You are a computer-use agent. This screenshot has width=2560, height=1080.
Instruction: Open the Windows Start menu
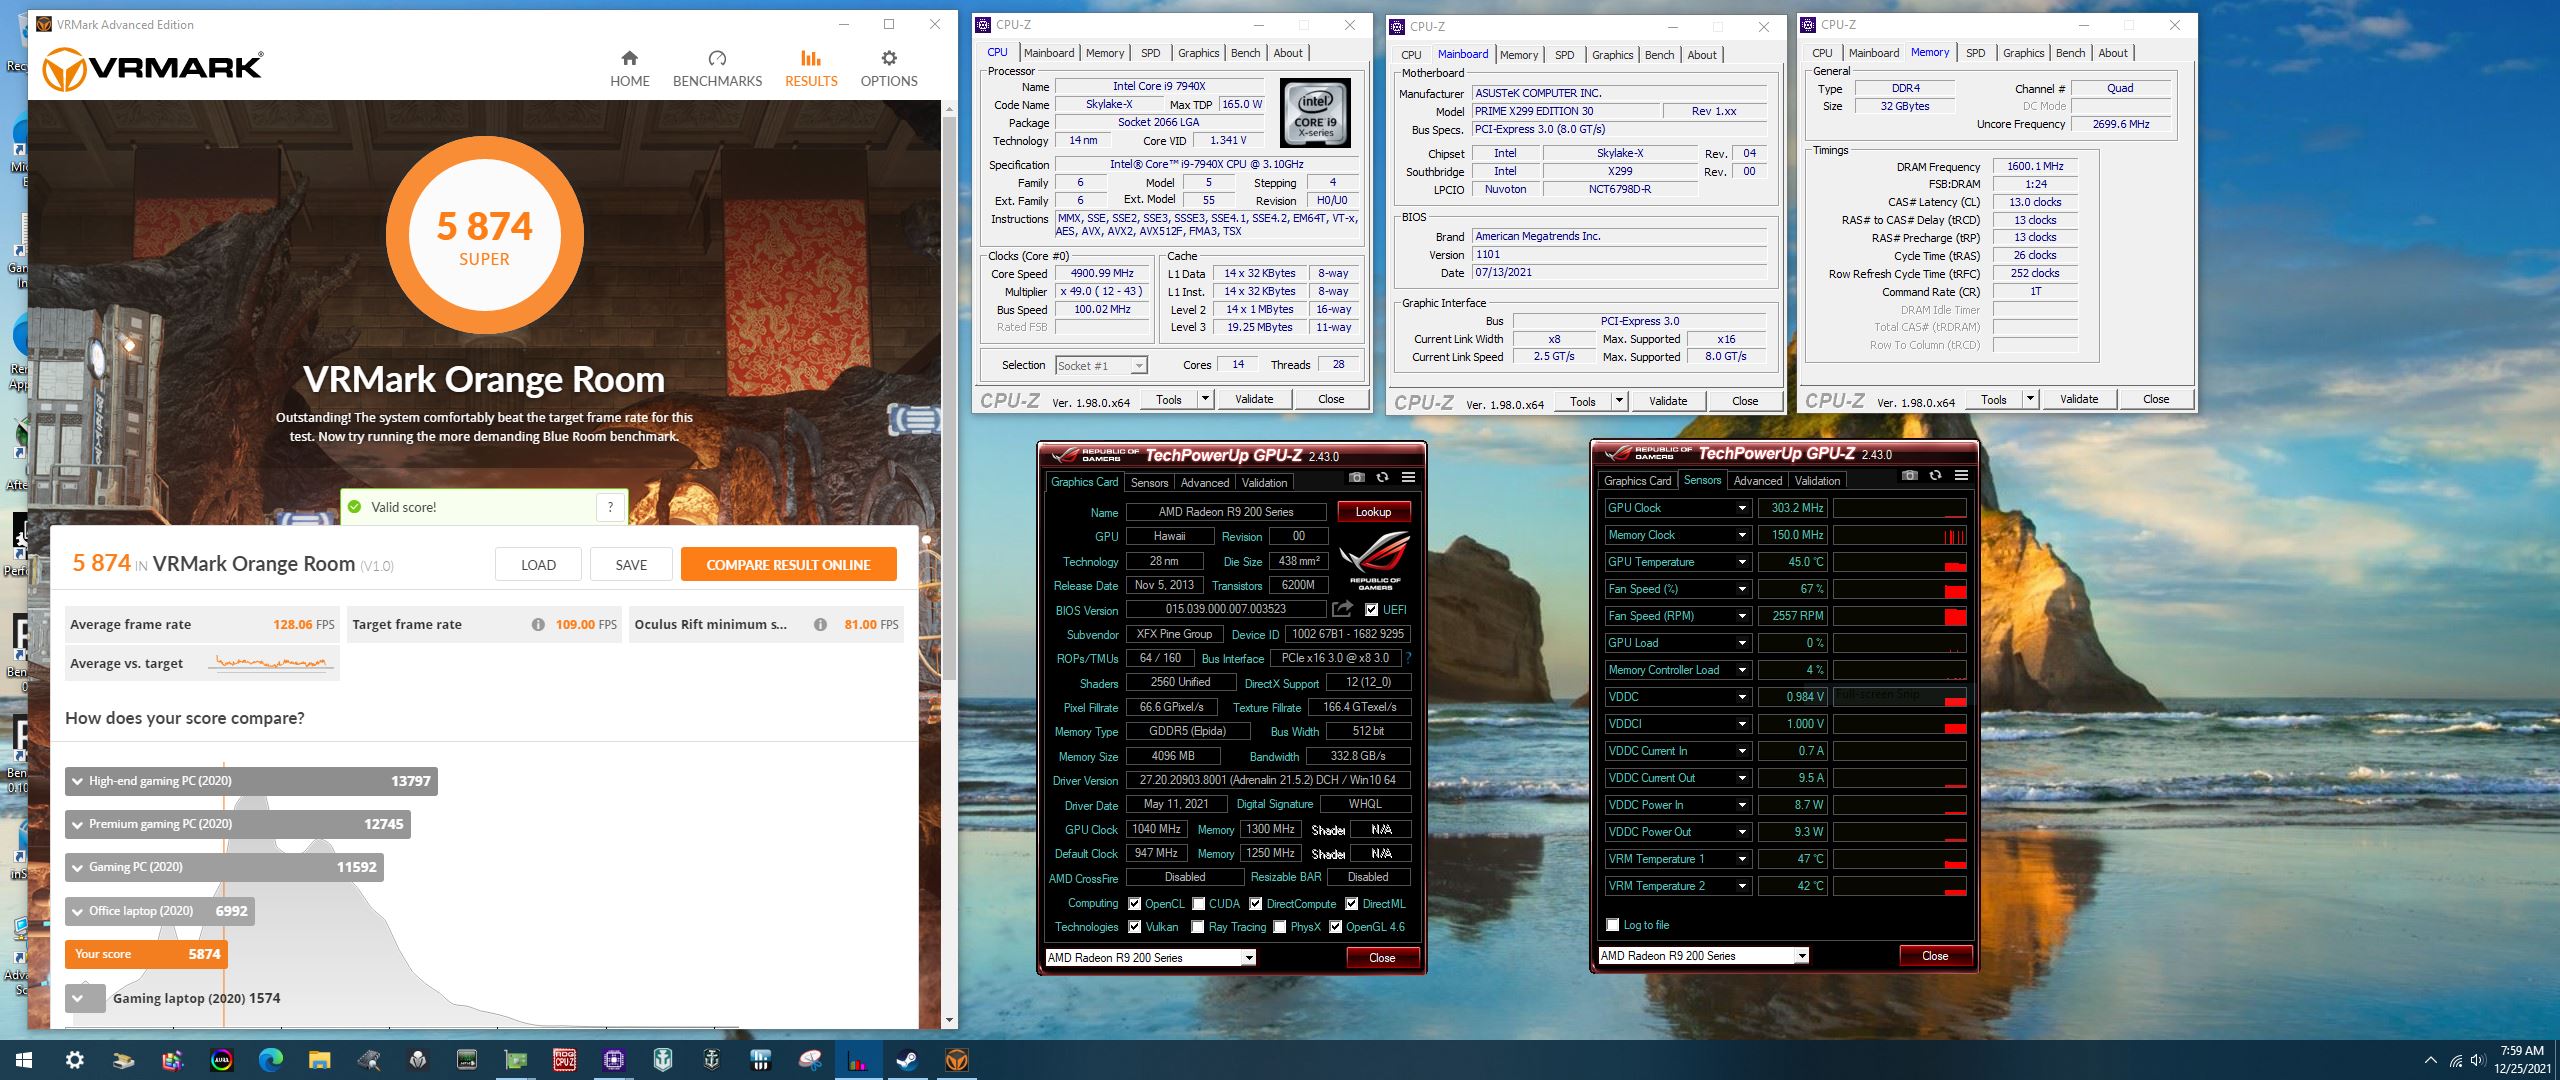click(24, 1060)
